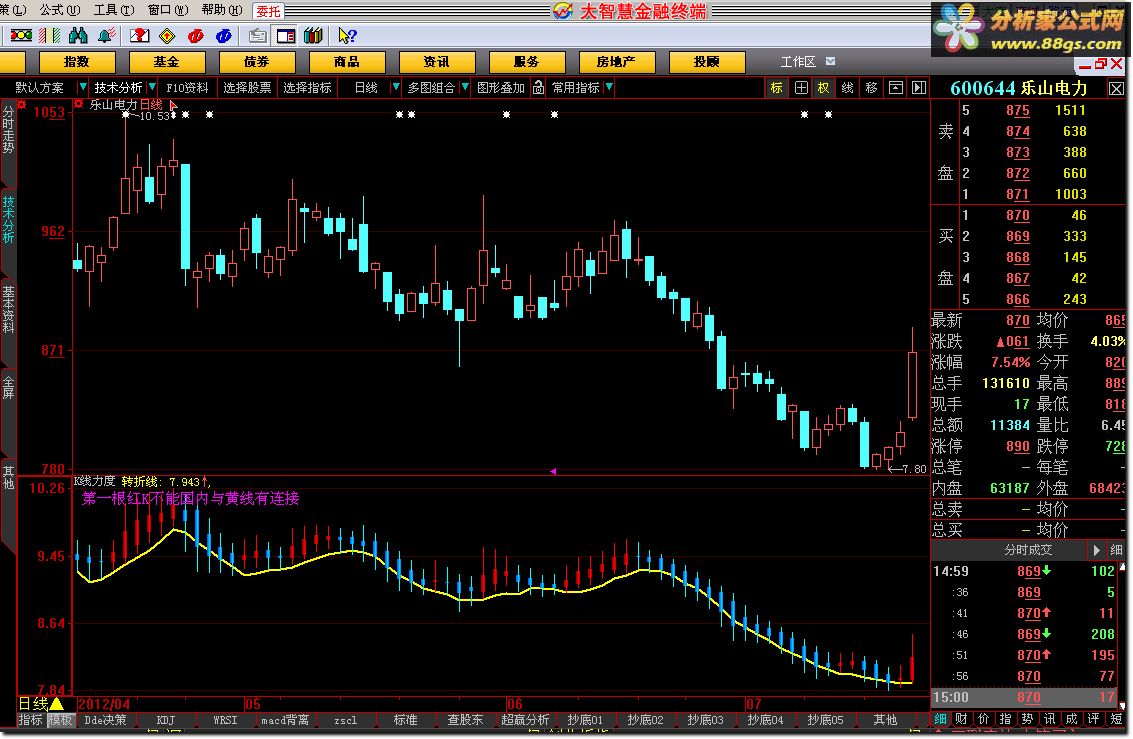Viewport: 1133px width, 739px height.
Task: Open the 日线 period dropdown arrow
Action: (395, 87)
